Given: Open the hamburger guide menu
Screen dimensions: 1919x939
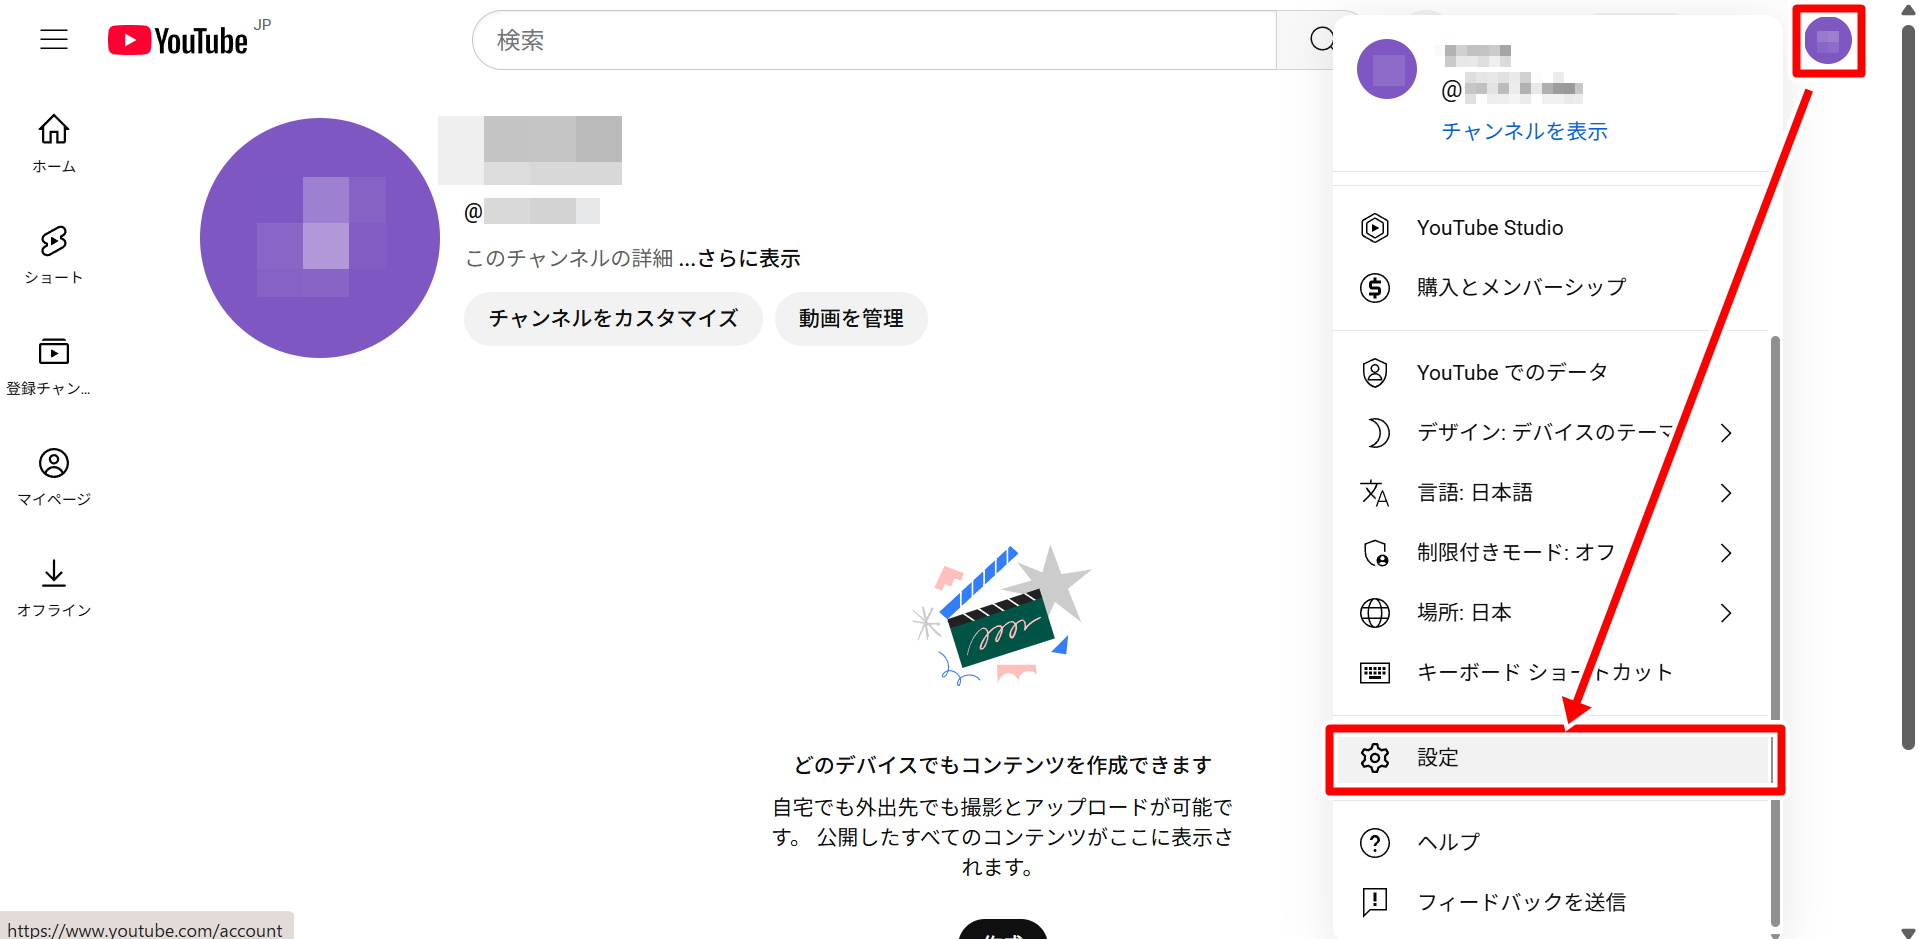Looking at the screenshot, I should [54, 40].
